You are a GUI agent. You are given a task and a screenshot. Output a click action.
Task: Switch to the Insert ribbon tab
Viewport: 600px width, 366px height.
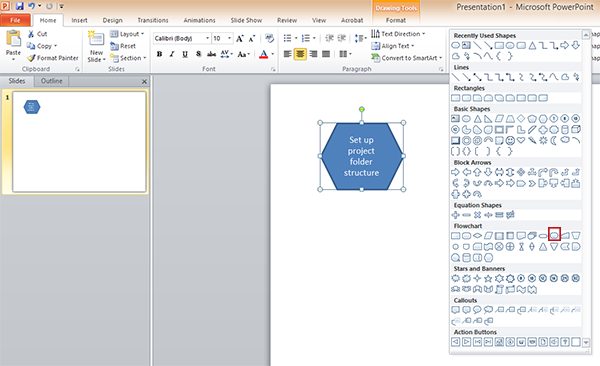(80, 20)
